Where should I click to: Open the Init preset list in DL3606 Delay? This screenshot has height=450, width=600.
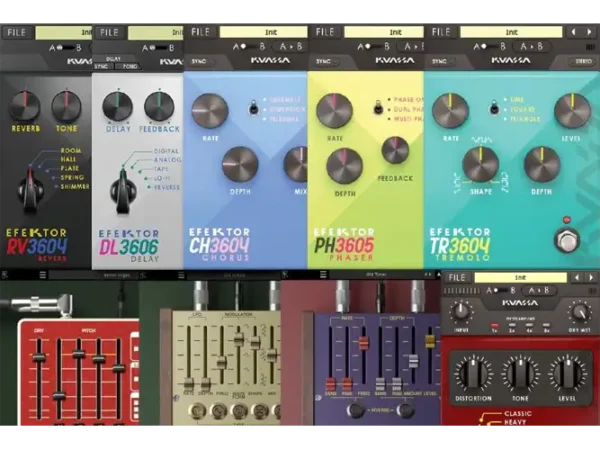pos(156,33)
